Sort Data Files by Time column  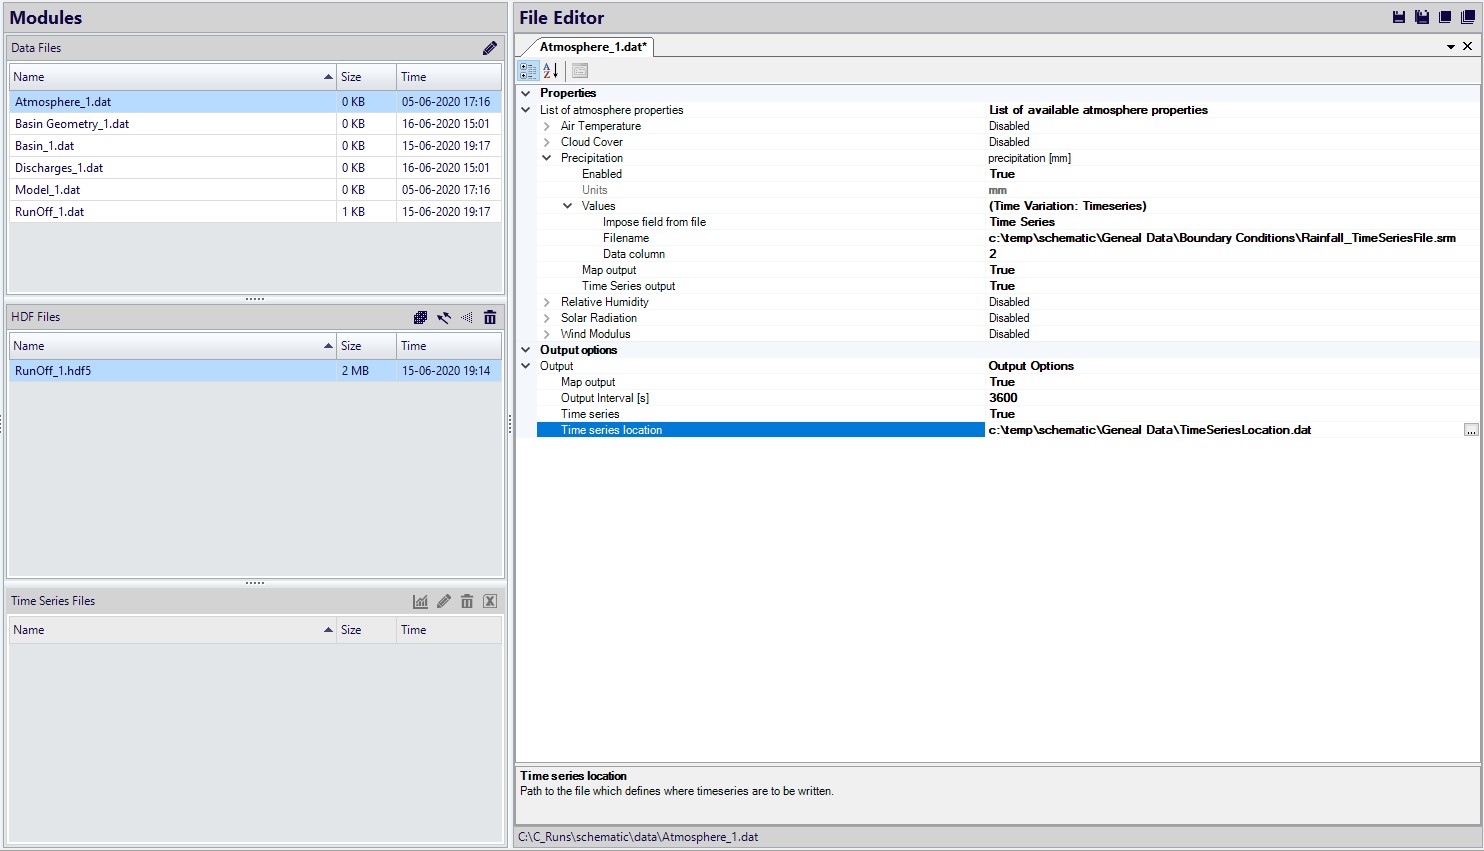(448, 77)
